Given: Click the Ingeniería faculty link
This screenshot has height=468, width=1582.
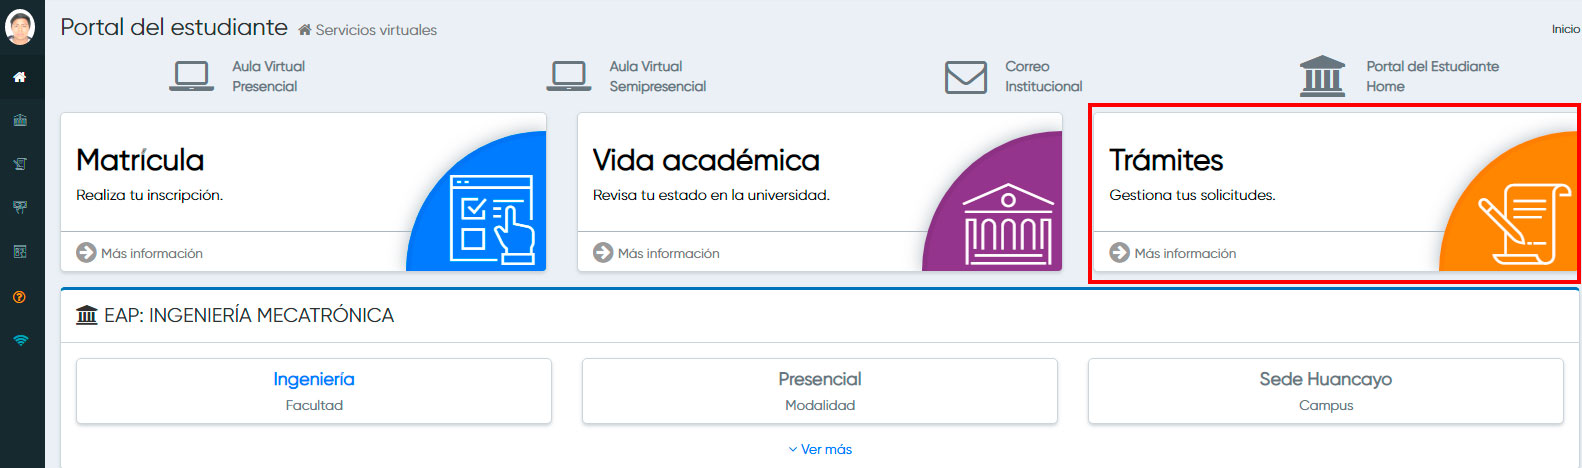Looking at the screenshot, I should pyautogui.click(x=314, y=379).
